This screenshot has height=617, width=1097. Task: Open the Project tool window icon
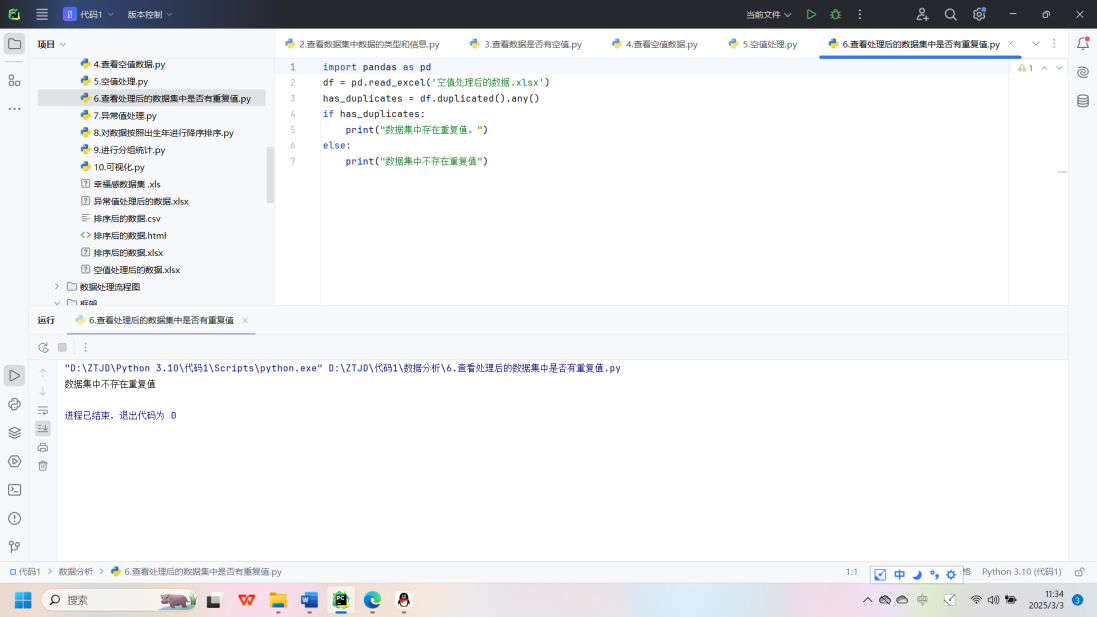(x=14, y=44)
